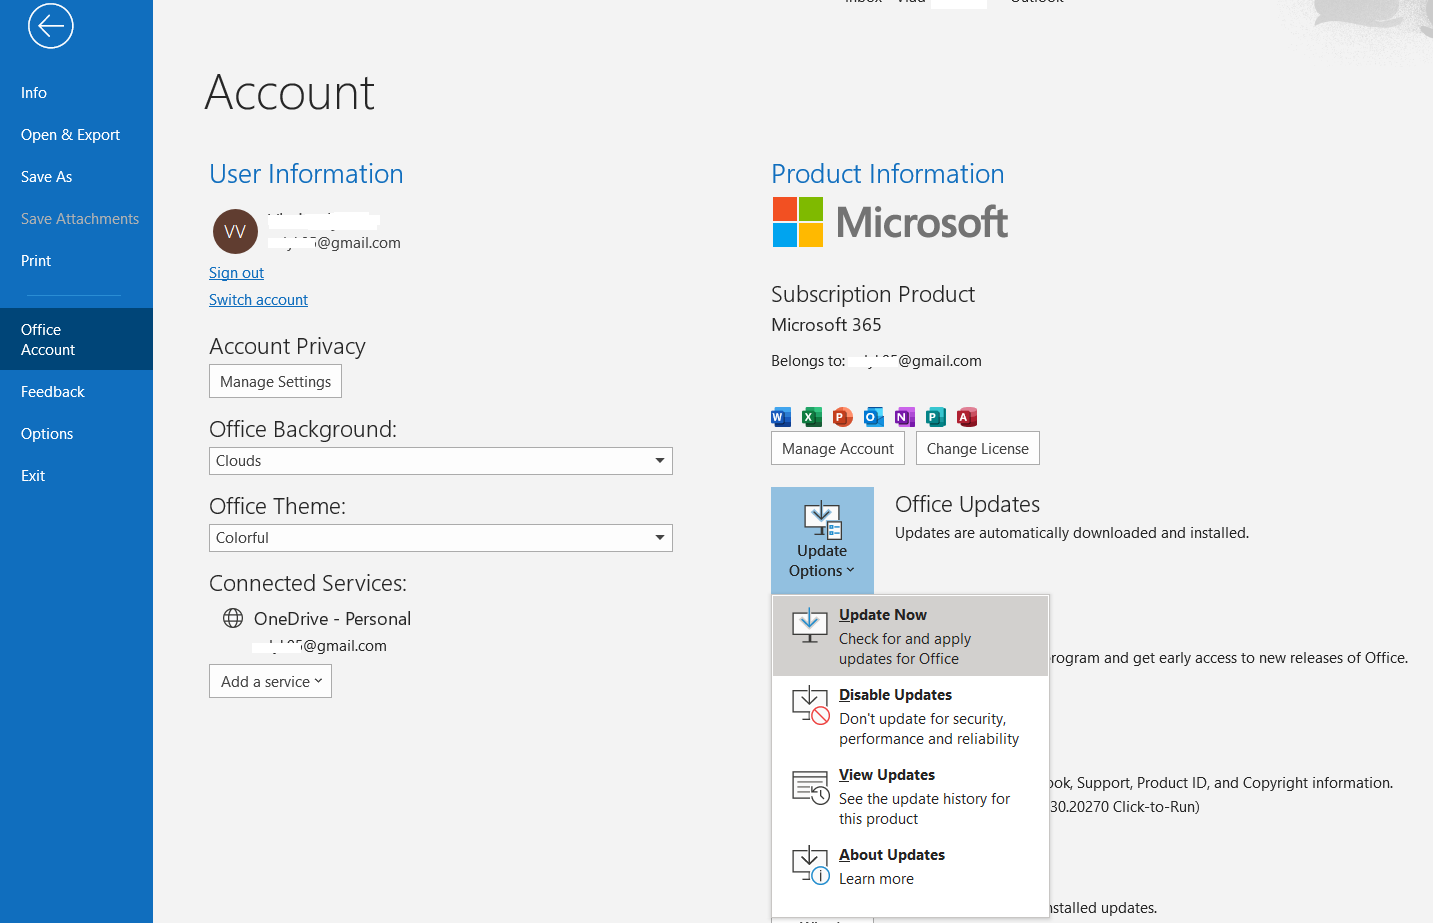Click the Connected Services heading
Viewport: 1433px width, 923px height.
point(308,583)
